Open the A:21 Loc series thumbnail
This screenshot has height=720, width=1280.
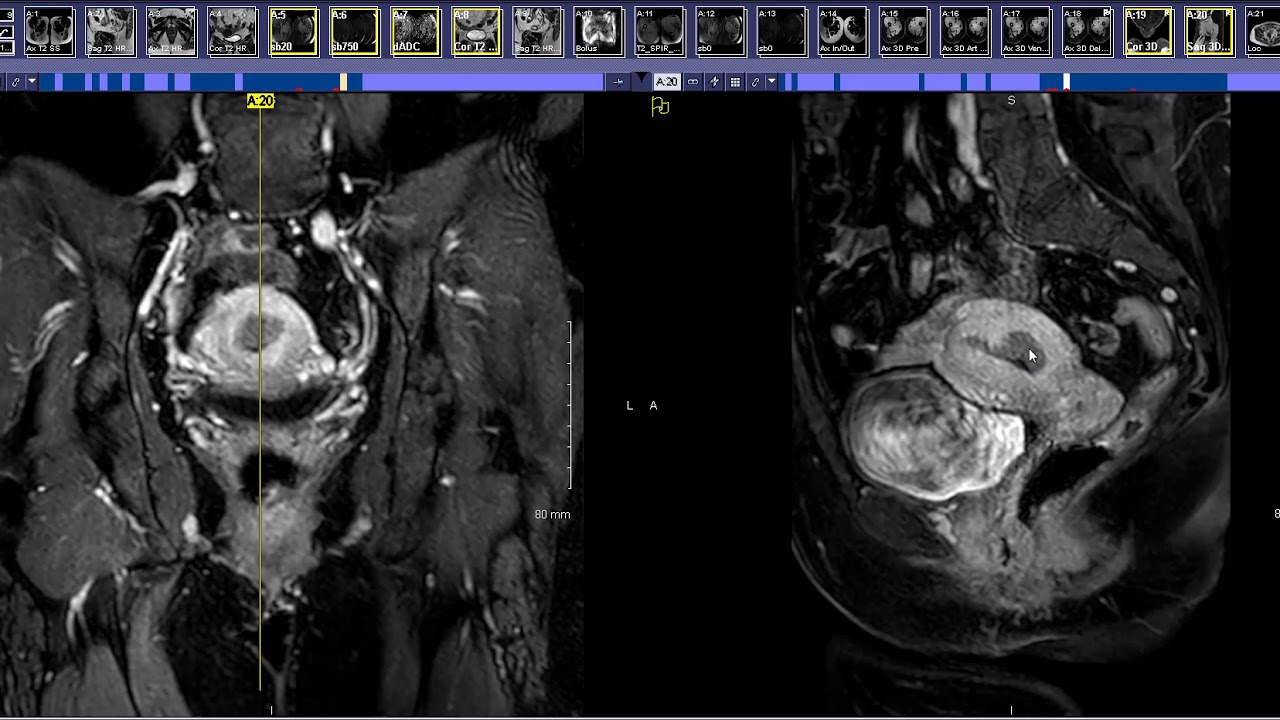click(1262, 31)
